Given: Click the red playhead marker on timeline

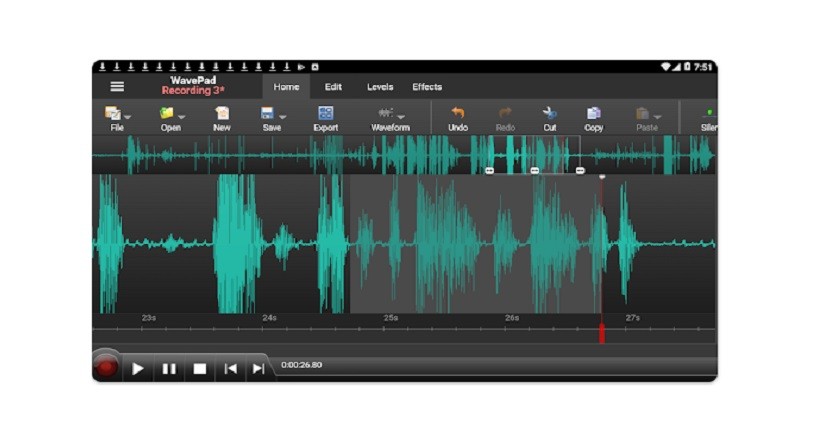Looking at the screenshot, I should 602,334.
